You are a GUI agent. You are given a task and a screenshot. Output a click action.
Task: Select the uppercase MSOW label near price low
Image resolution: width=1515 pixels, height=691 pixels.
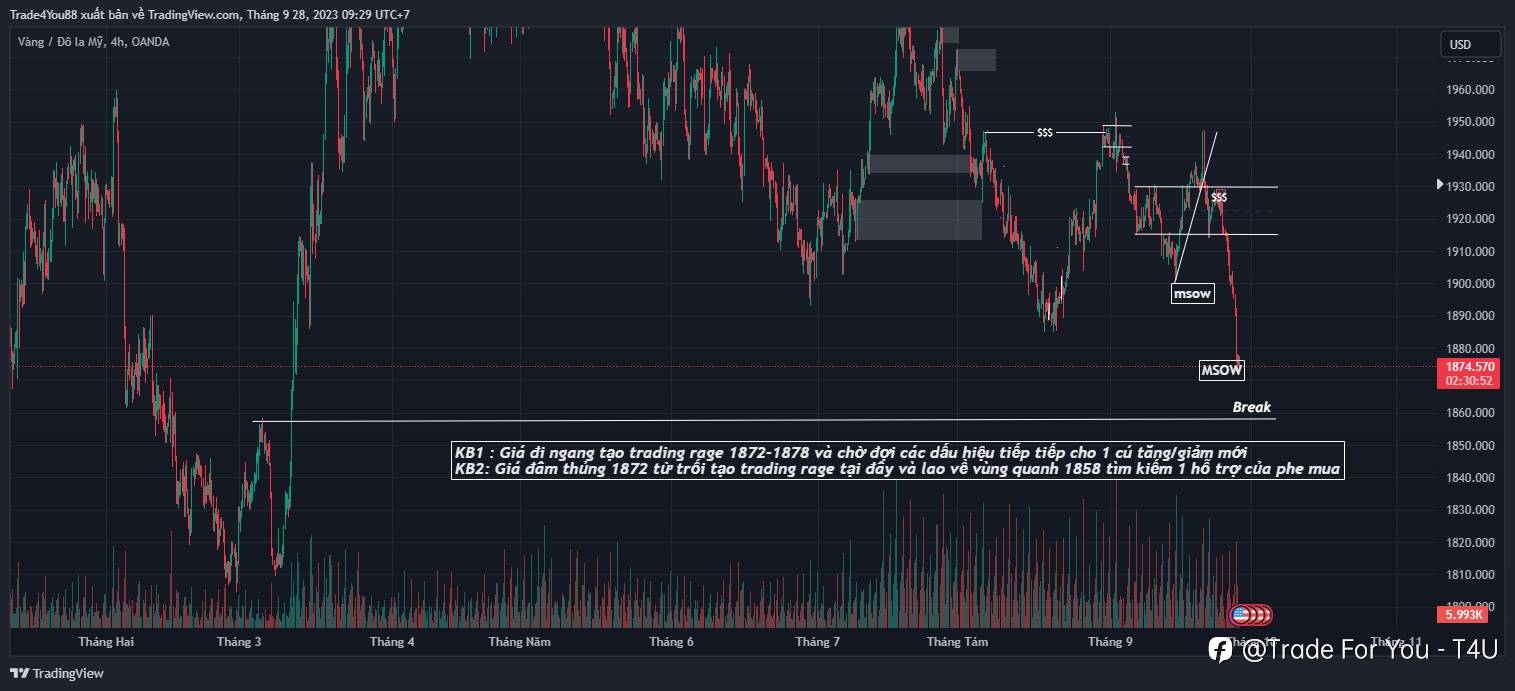[x=1221, y=370]
